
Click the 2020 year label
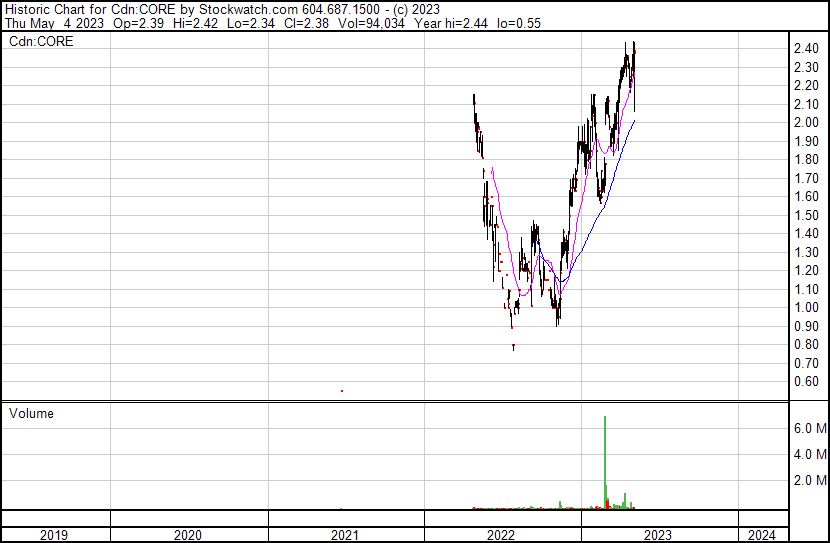click(x=188, y=534)
